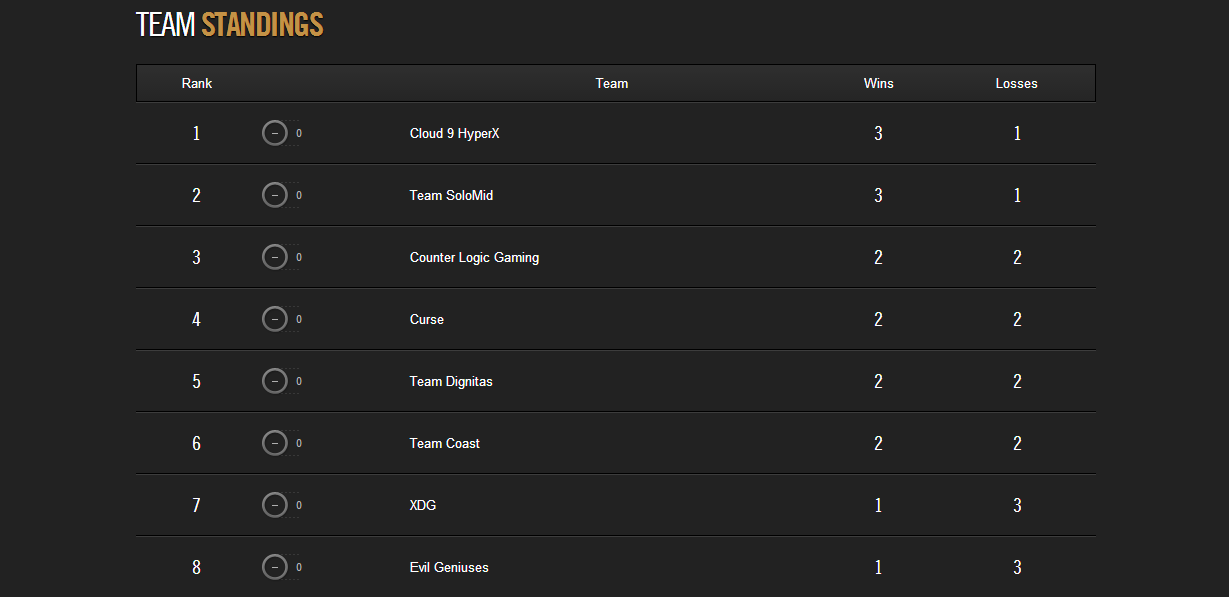The image size is (1229, 597).
Task: Click rank change icon for Evil Geniuses
Action: [275, 567]
